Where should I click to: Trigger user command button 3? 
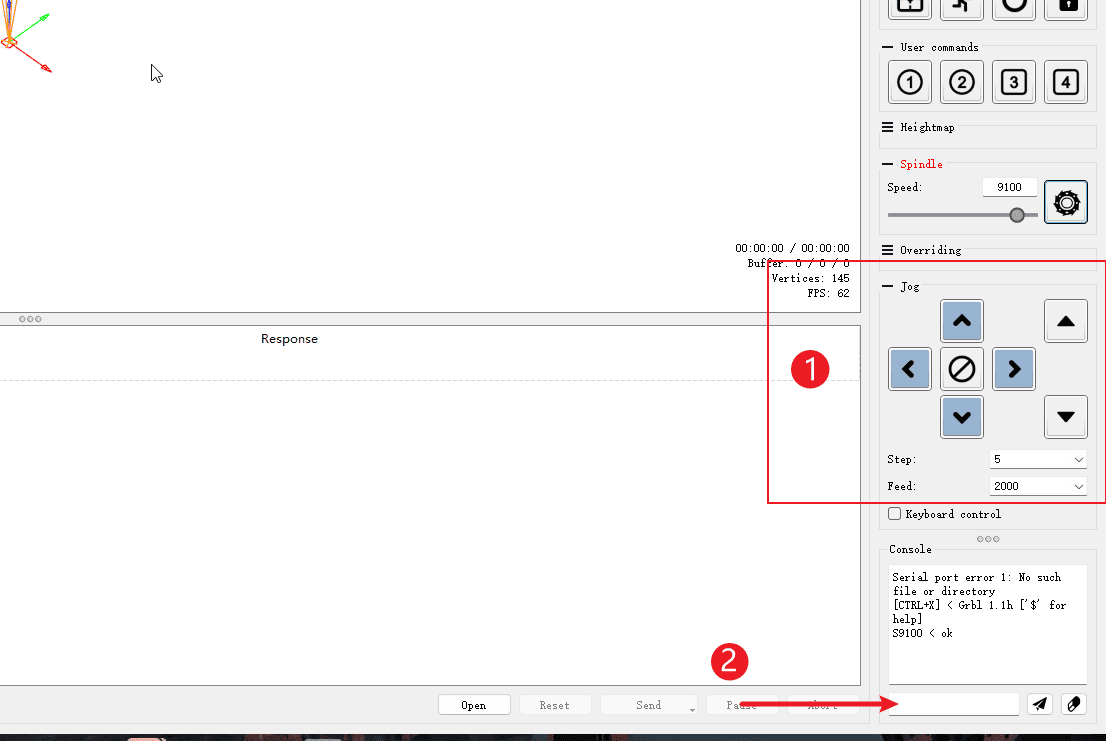pos(1014,82)
